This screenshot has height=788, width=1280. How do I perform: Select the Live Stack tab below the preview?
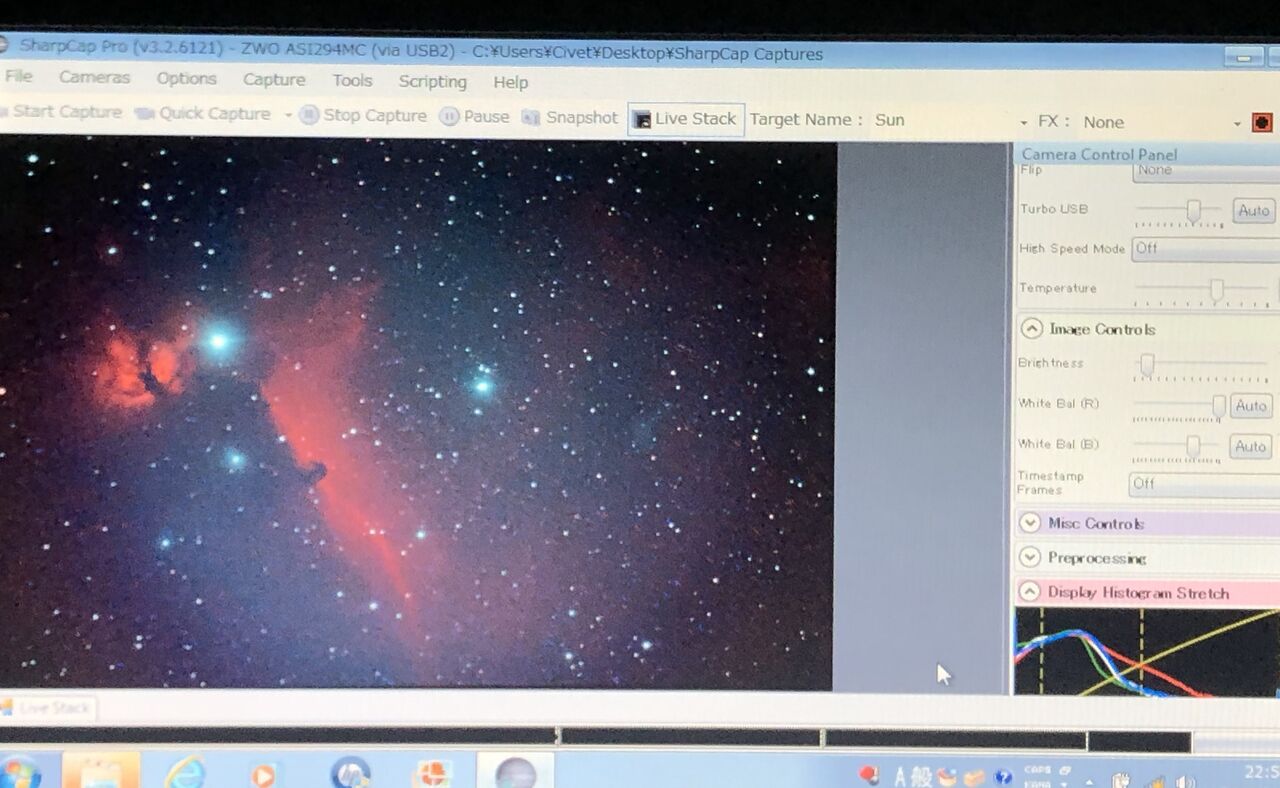(x=48, y=708)
